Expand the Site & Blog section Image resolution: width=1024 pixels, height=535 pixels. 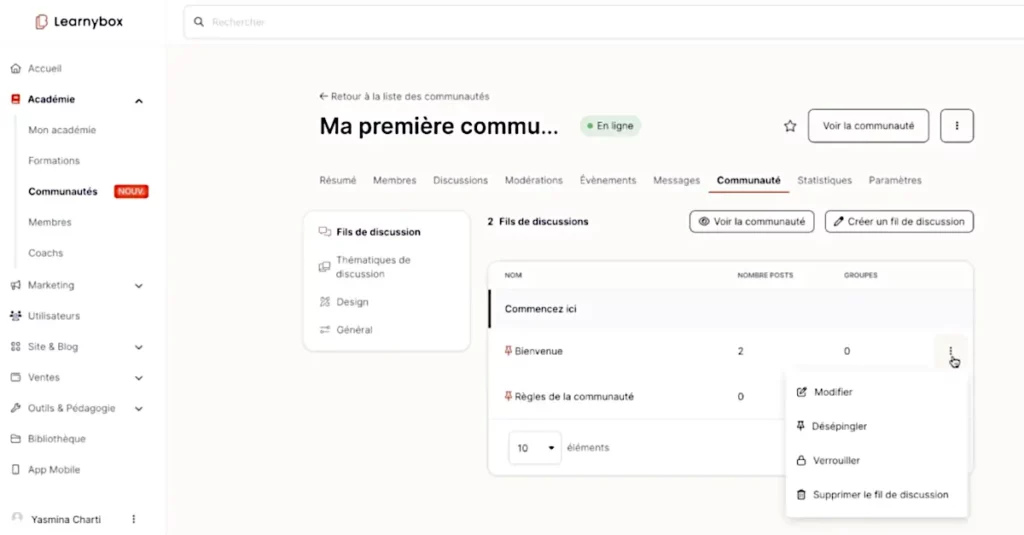(x=138, y=348)
